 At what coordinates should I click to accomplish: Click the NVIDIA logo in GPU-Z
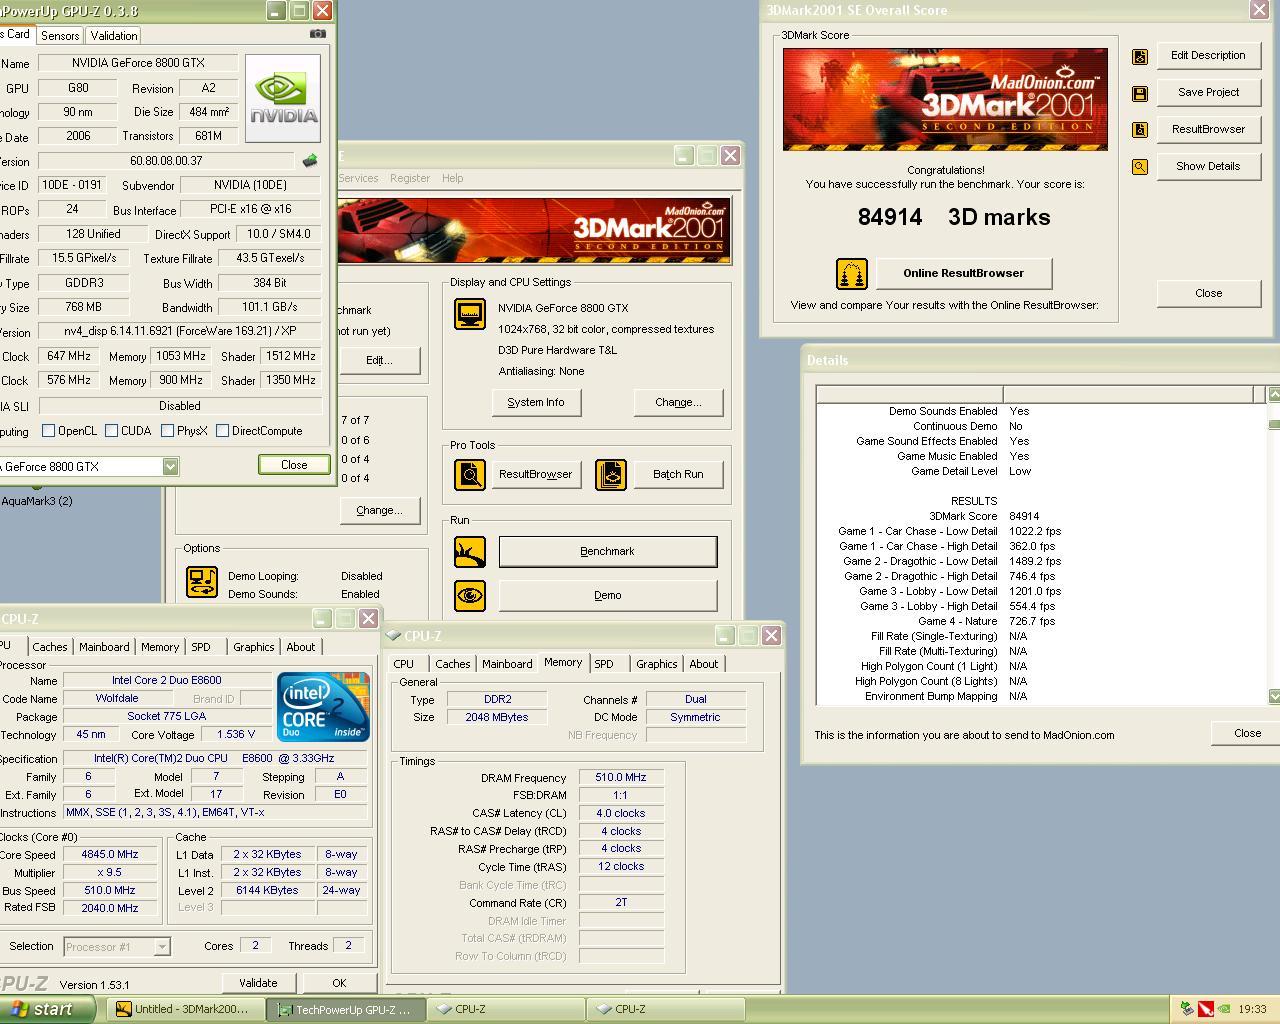[283, 98]
